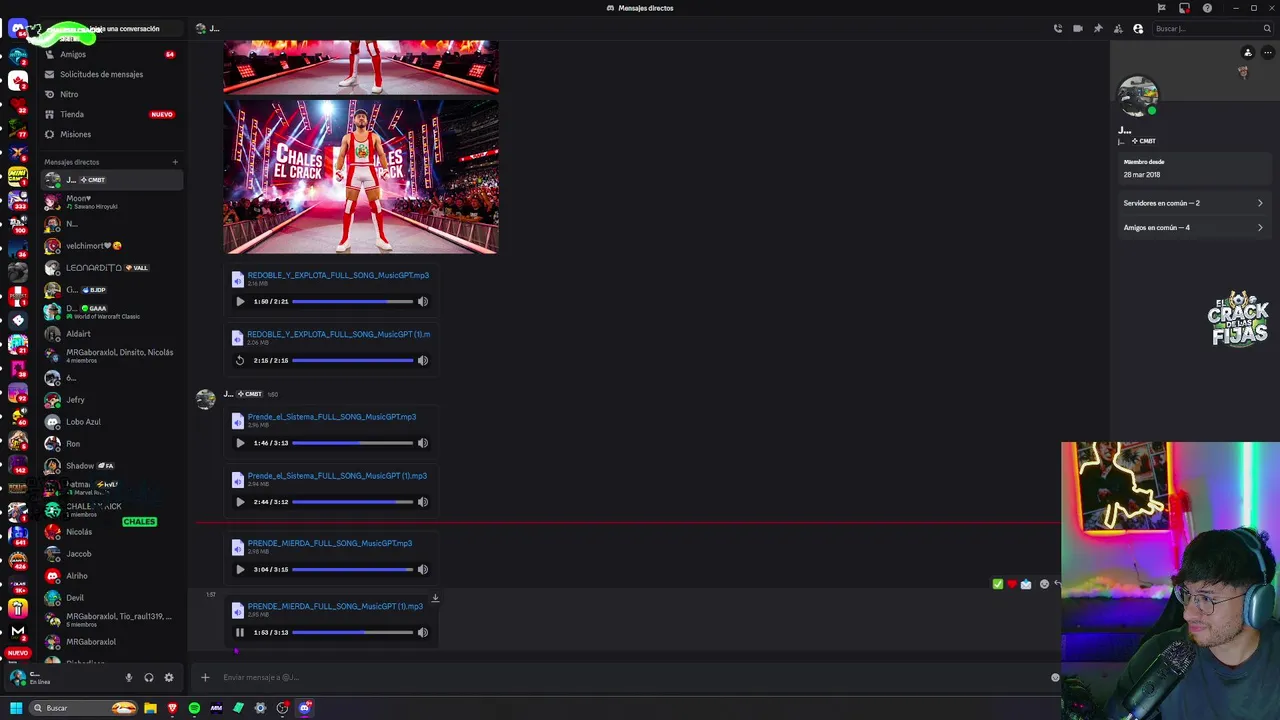Add friends to the direct message

tap(1118, 28)
